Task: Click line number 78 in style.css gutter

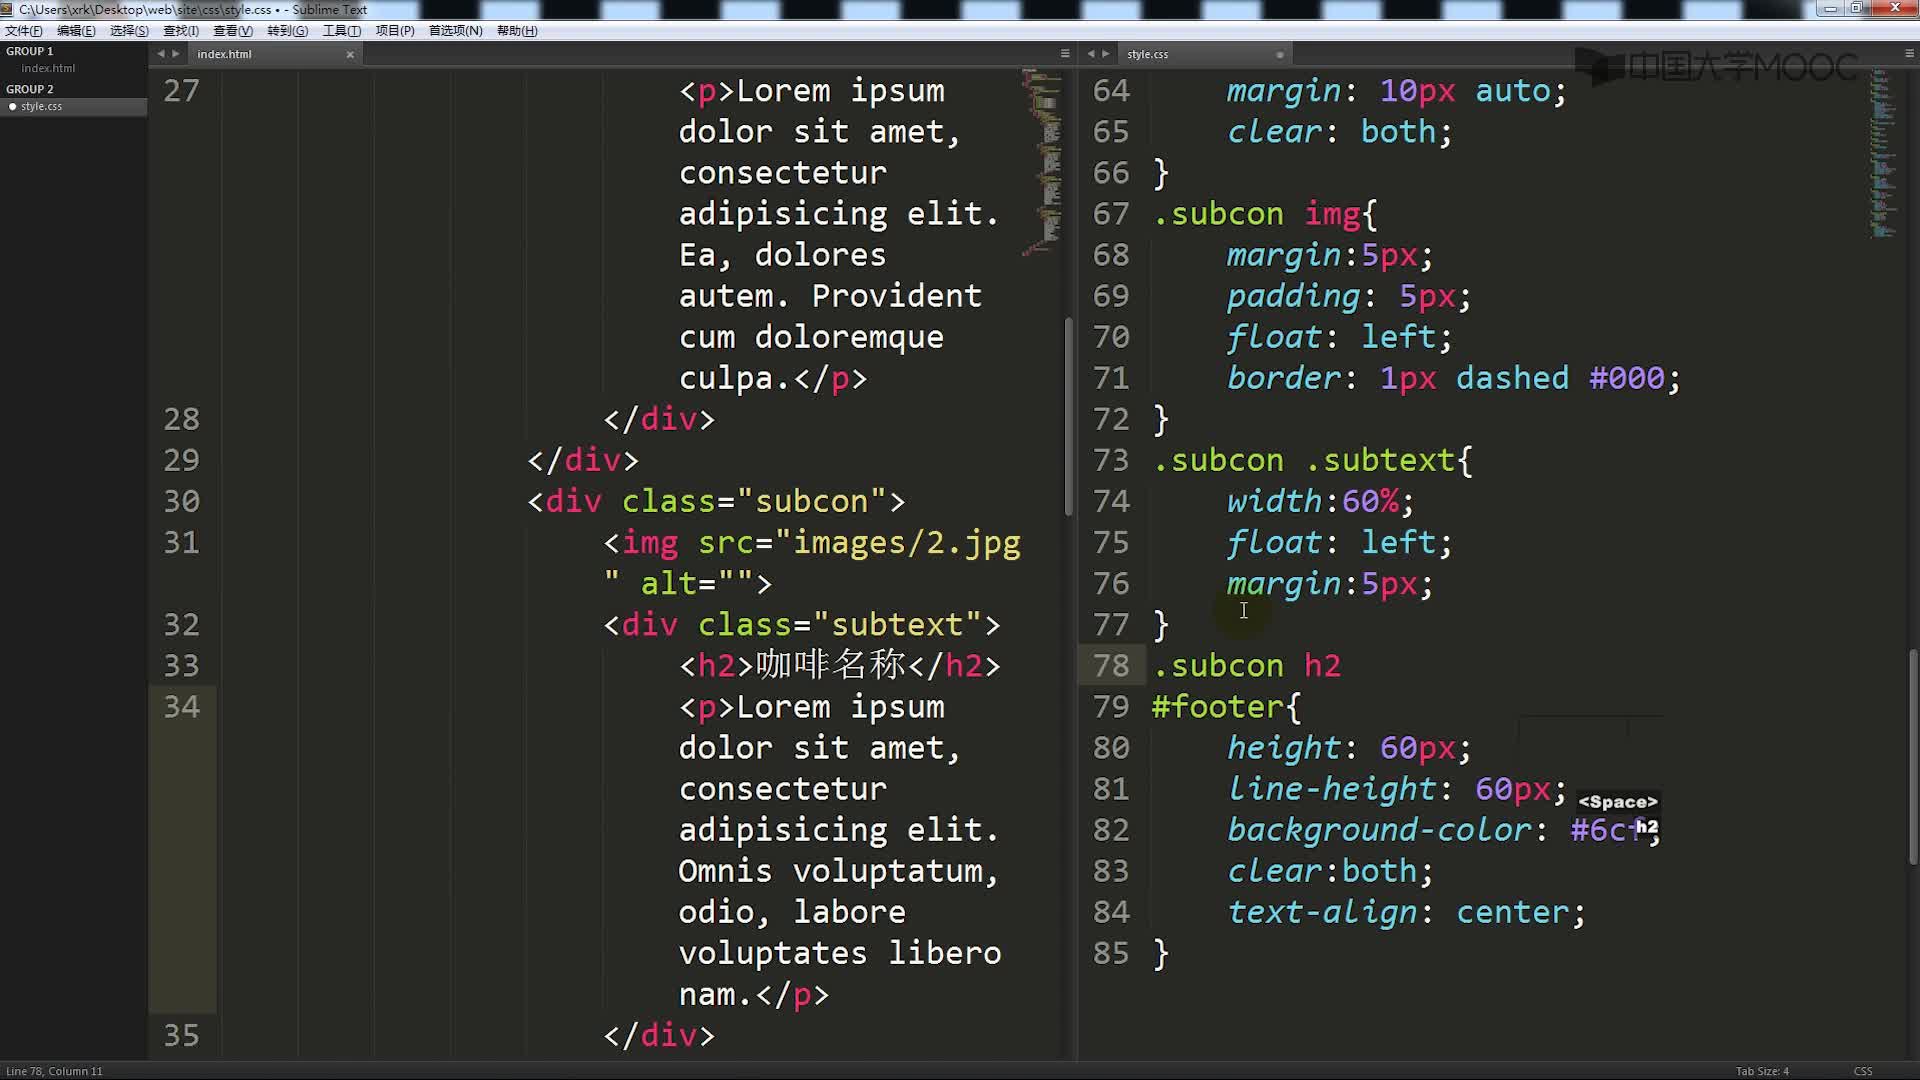Action: tap(1111, 666)
